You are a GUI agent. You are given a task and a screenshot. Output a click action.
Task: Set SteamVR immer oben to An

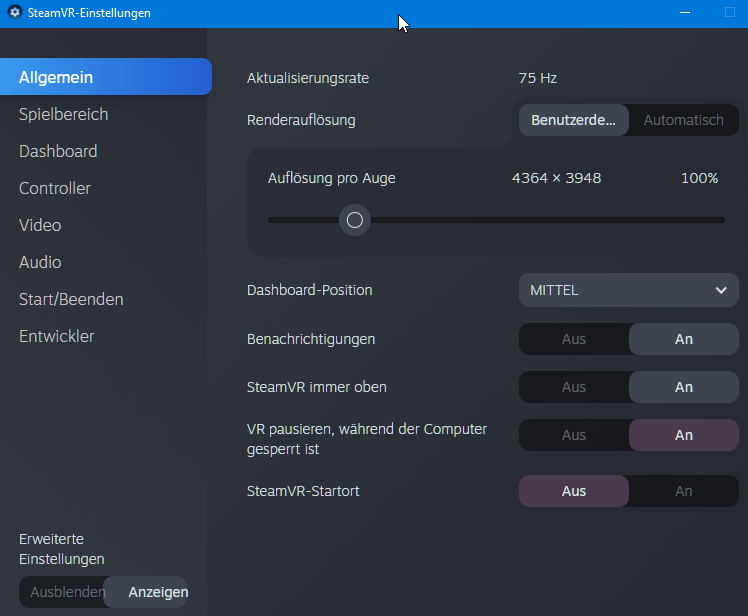(684, 387)
